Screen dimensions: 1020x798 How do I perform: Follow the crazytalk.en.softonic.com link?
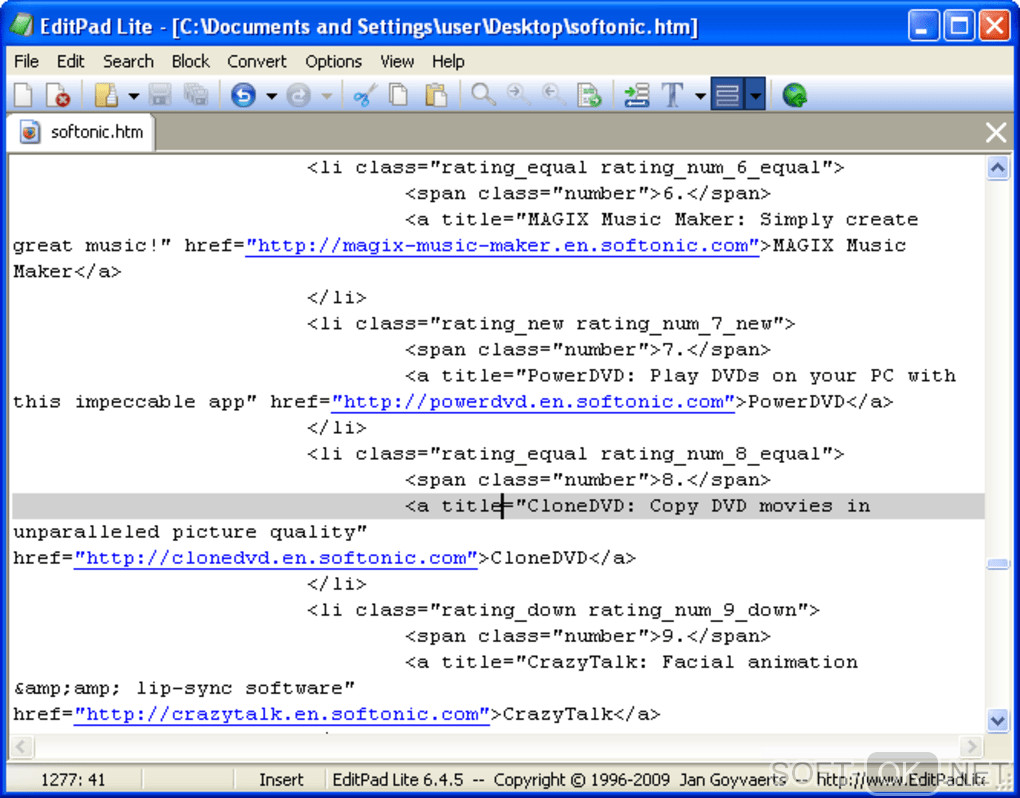(282, 714)
